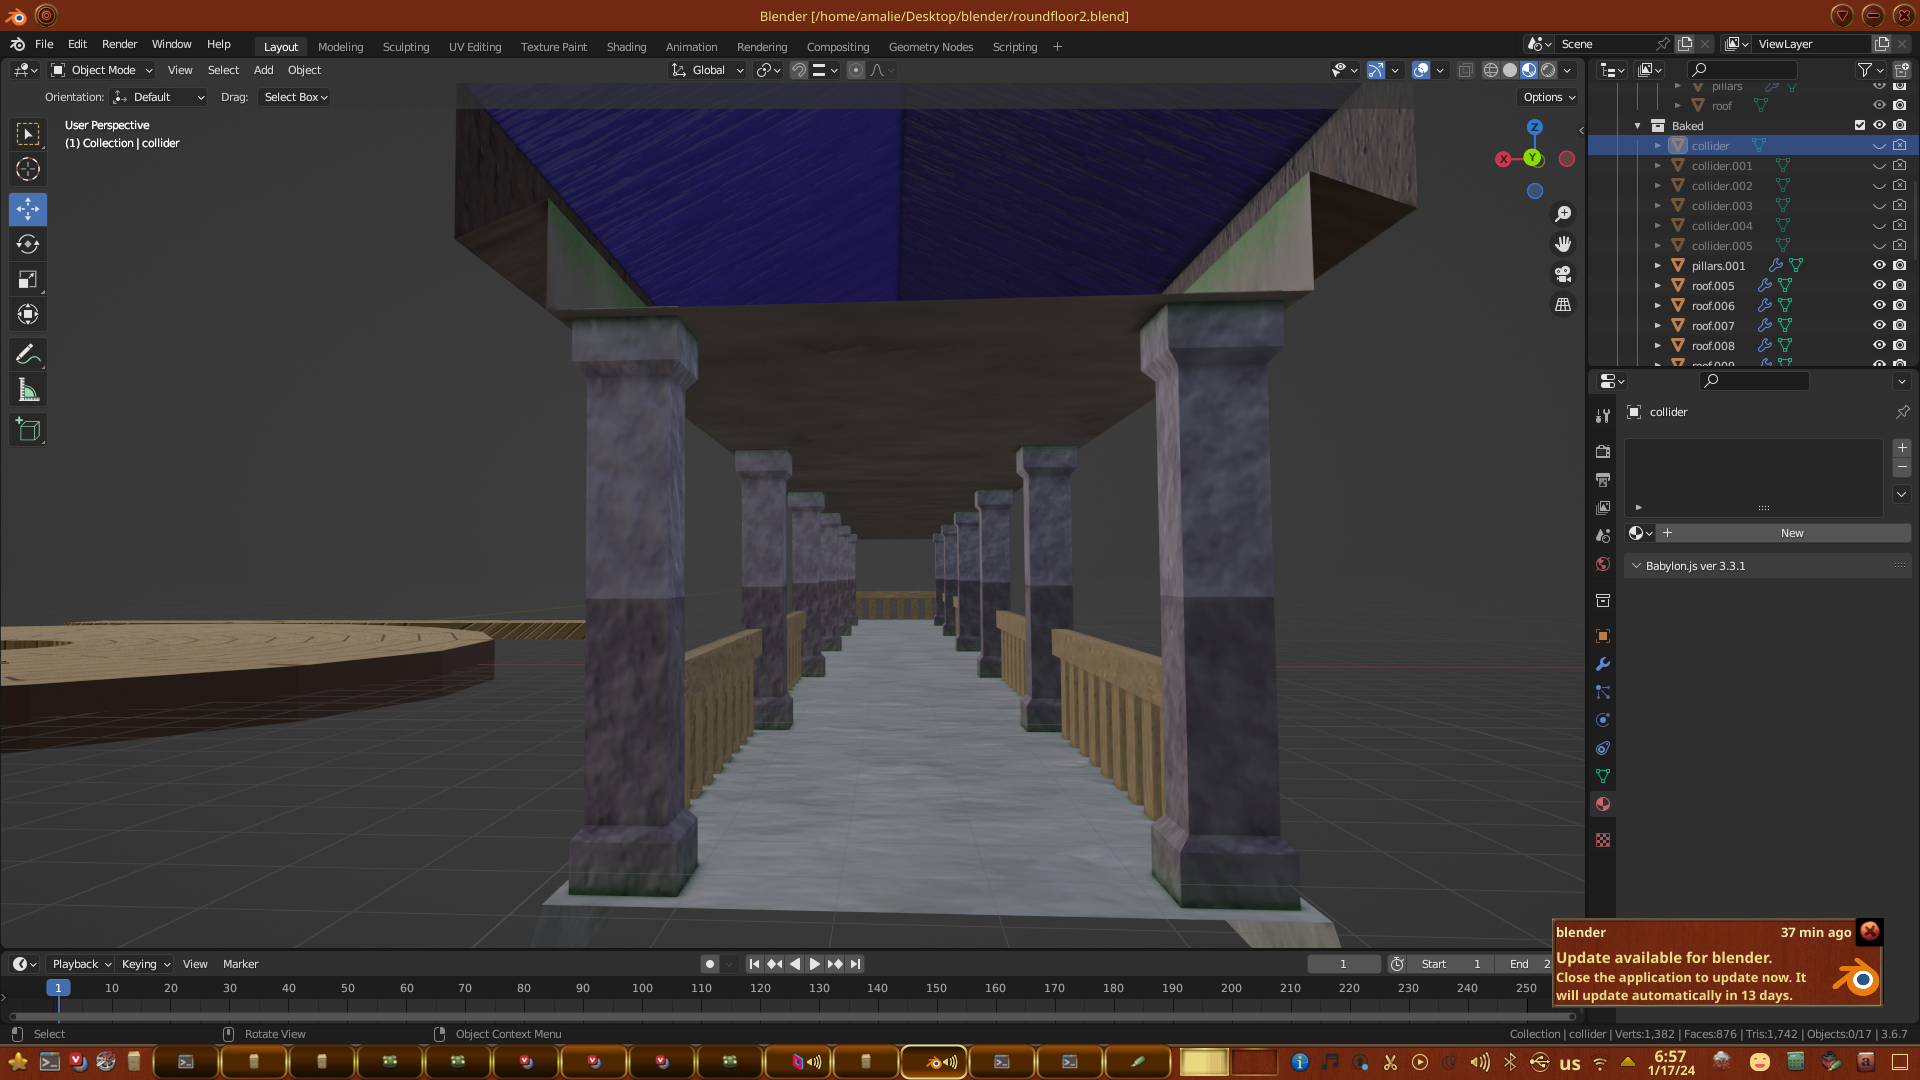Image resolution: width=1920 pixels, height=1080 pixels.
Task: Select the Annotate pencil tool
Action: (28, 354)
